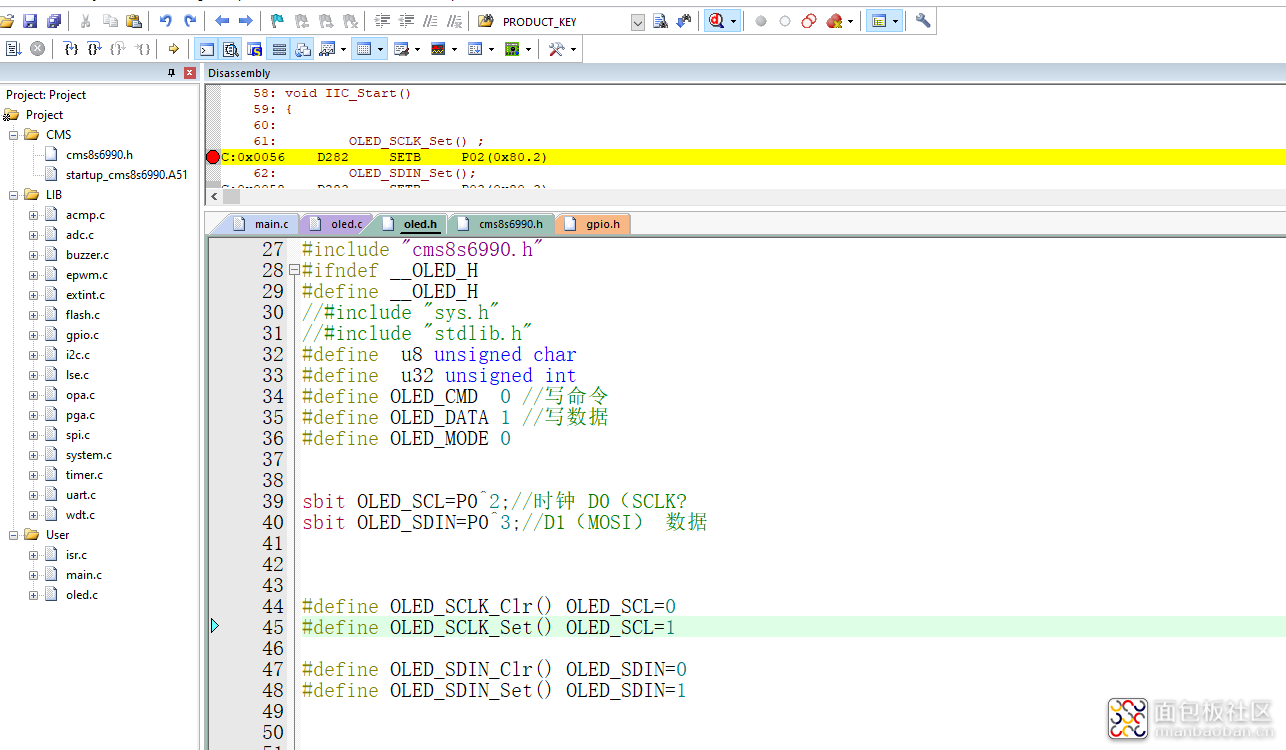Toggle the Symbols Window icon
This screenshot has height=750, width=1286.
pyautogui.click(x=254, y=48)
